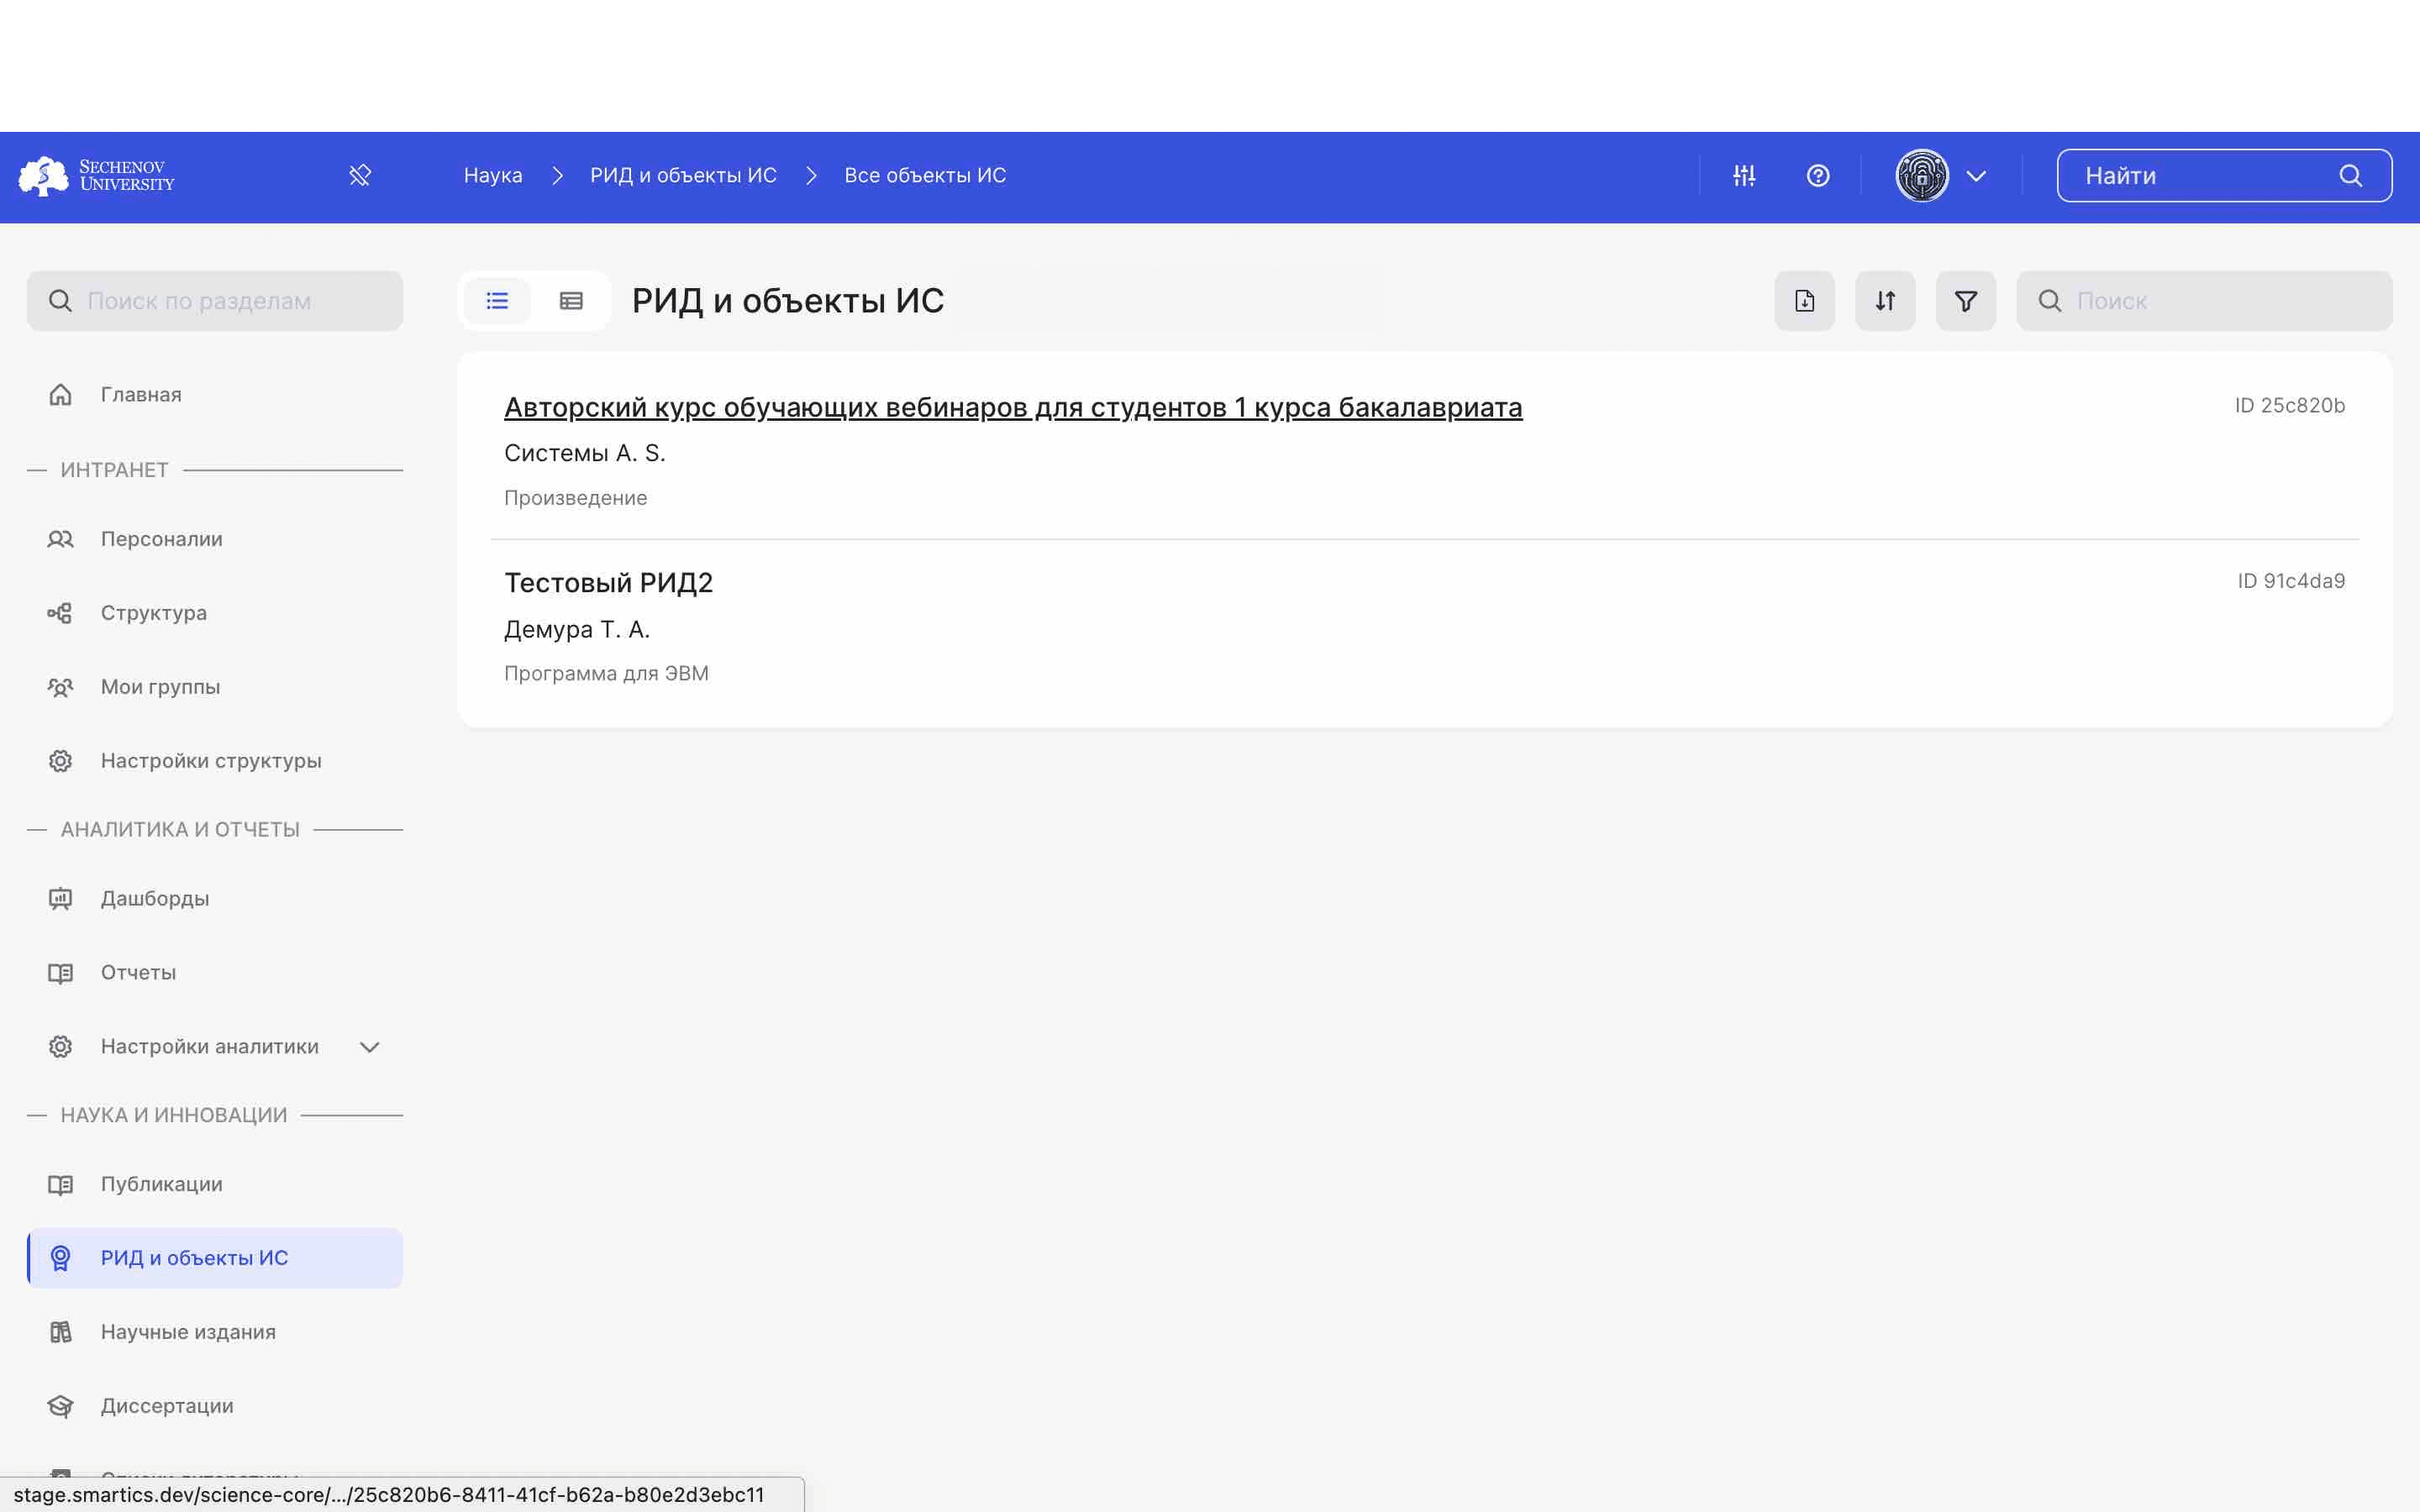2420x1512 pixels.
Task: Click the Персоналии people icon
Action: [60, 539]
